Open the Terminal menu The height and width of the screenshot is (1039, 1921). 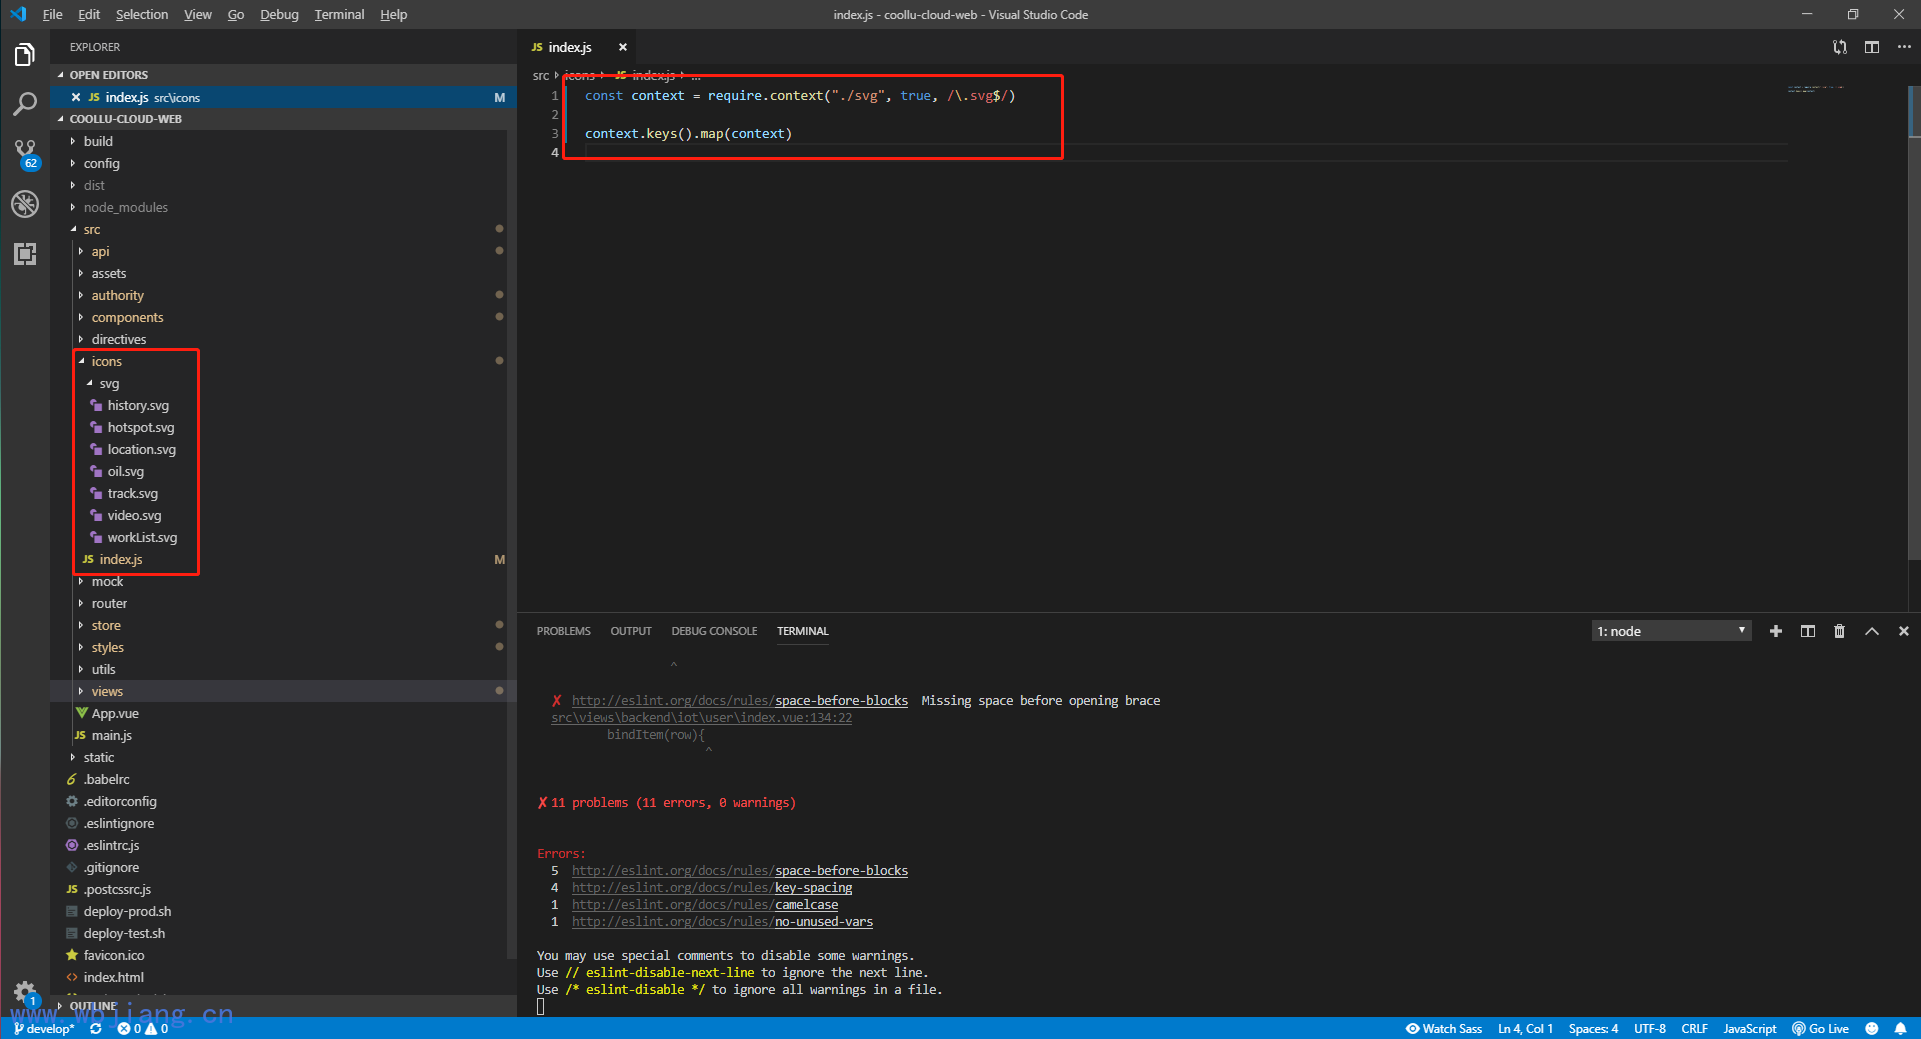tap(339, 14)
